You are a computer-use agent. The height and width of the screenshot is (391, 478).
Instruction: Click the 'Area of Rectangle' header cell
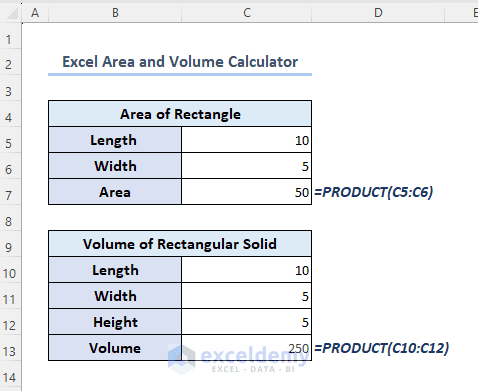(180, 114)
